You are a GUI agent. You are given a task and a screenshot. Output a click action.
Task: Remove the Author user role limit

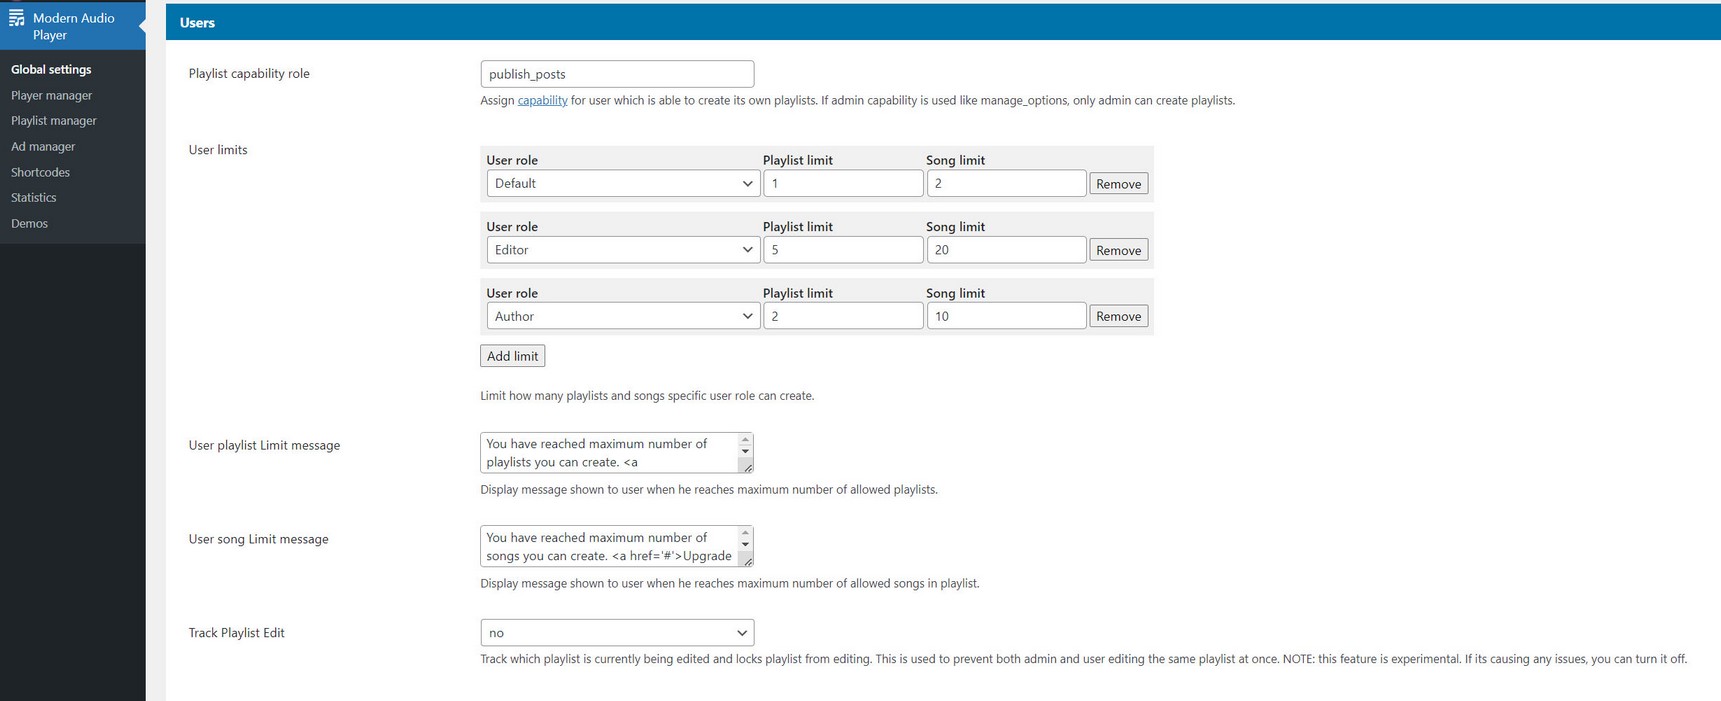[1118, 316]
